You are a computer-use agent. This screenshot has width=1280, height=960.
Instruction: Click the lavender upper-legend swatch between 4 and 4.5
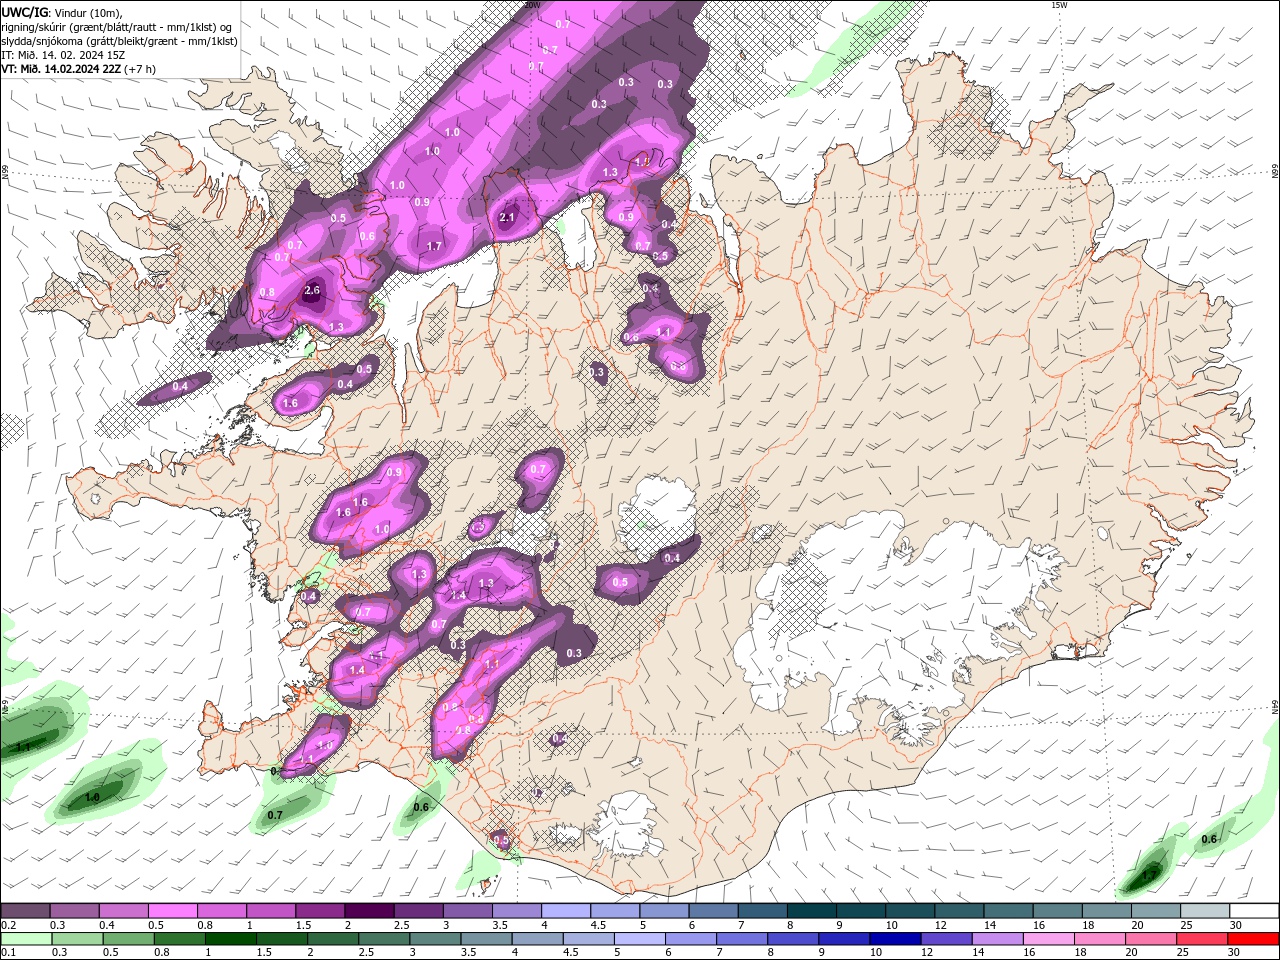[x=566, y=911]
